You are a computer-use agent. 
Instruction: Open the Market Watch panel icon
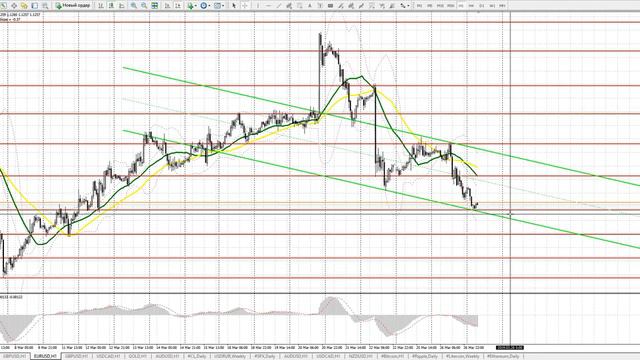(3, 6)
